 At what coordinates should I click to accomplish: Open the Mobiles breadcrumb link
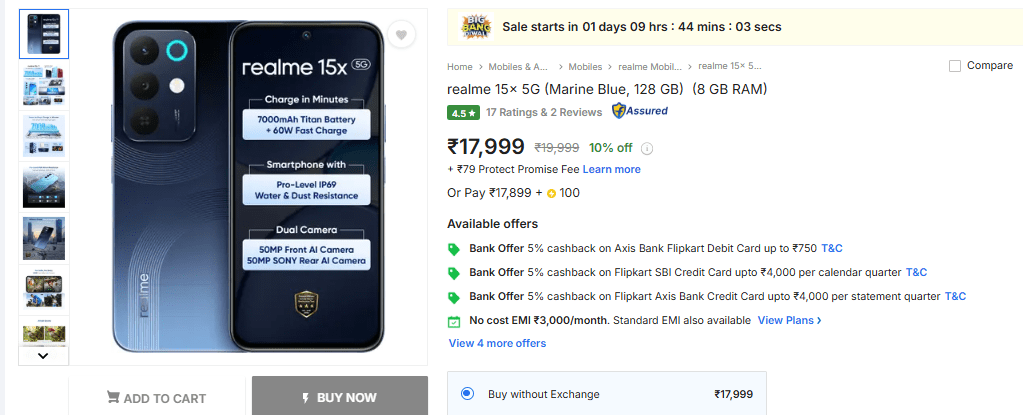585,67
